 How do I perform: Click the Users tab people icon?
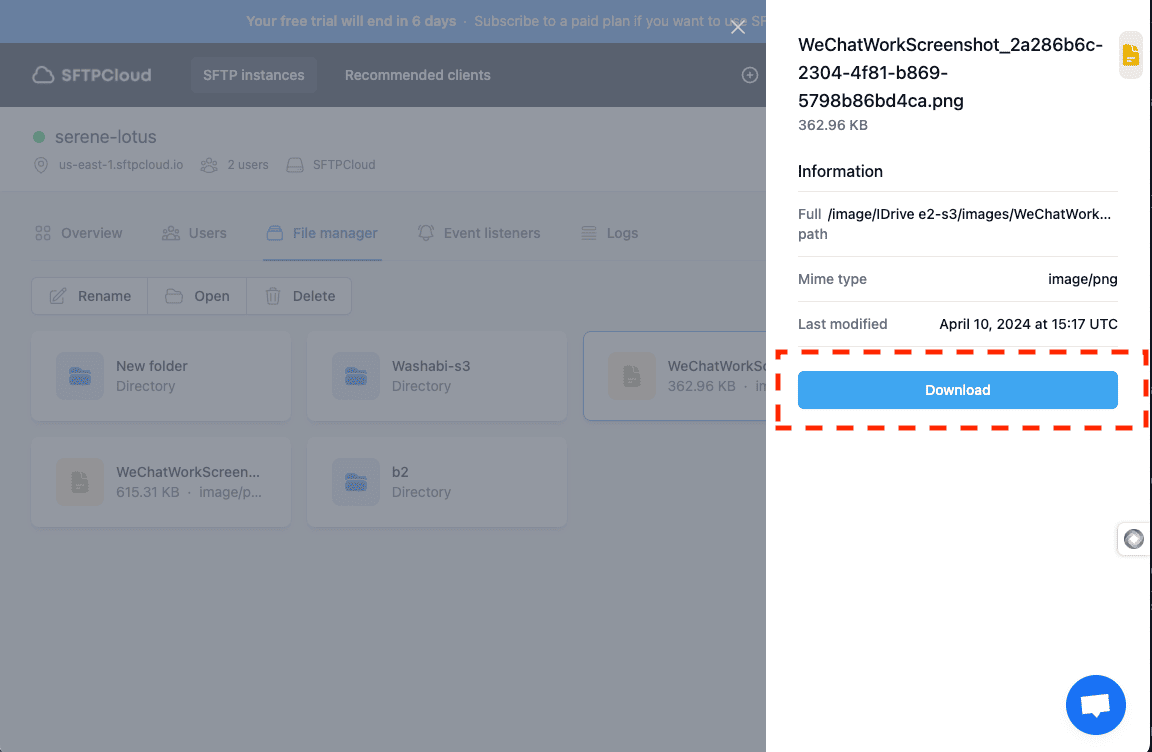coord(170,233)
